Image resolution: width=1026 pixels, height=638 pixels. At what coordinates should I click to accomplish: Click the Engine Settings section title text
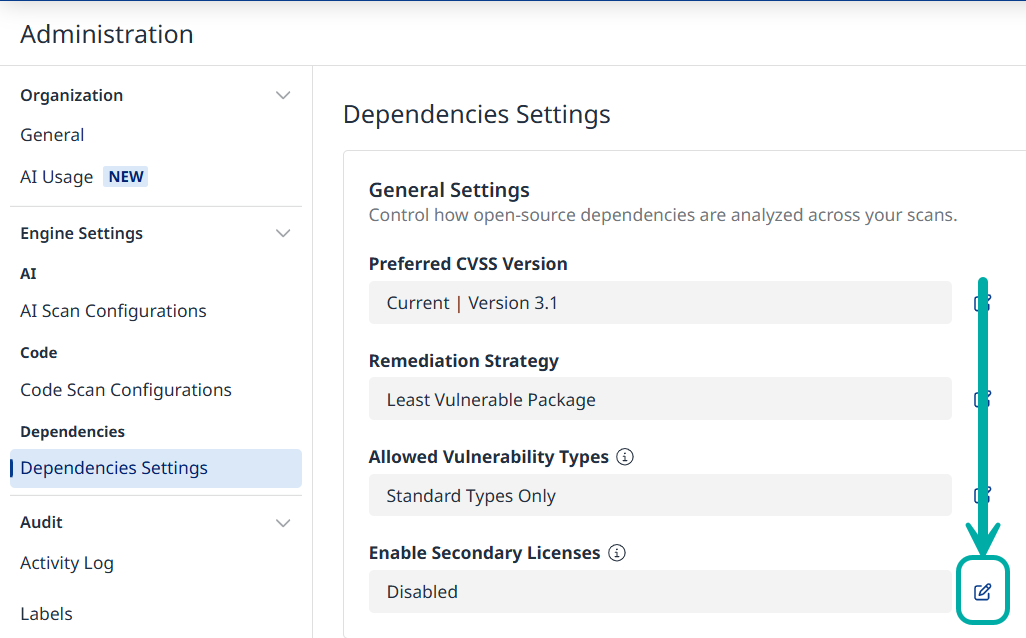pyautogui.click(x=81, y=234)
